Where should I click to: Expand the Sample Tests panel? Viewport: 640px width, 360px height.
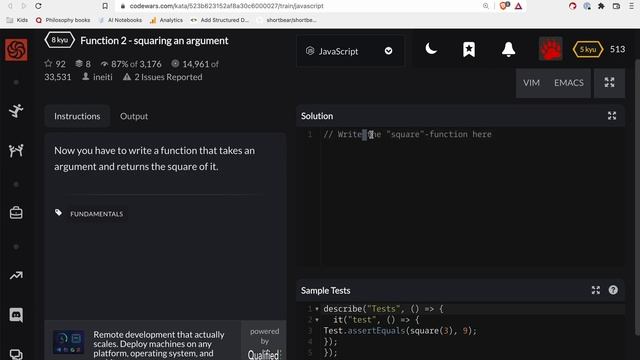tap(596, 290)
